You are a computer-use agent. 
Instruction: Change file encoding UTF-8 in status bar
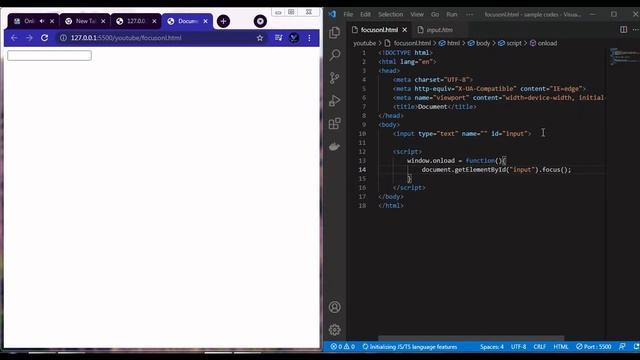point(518,347)
